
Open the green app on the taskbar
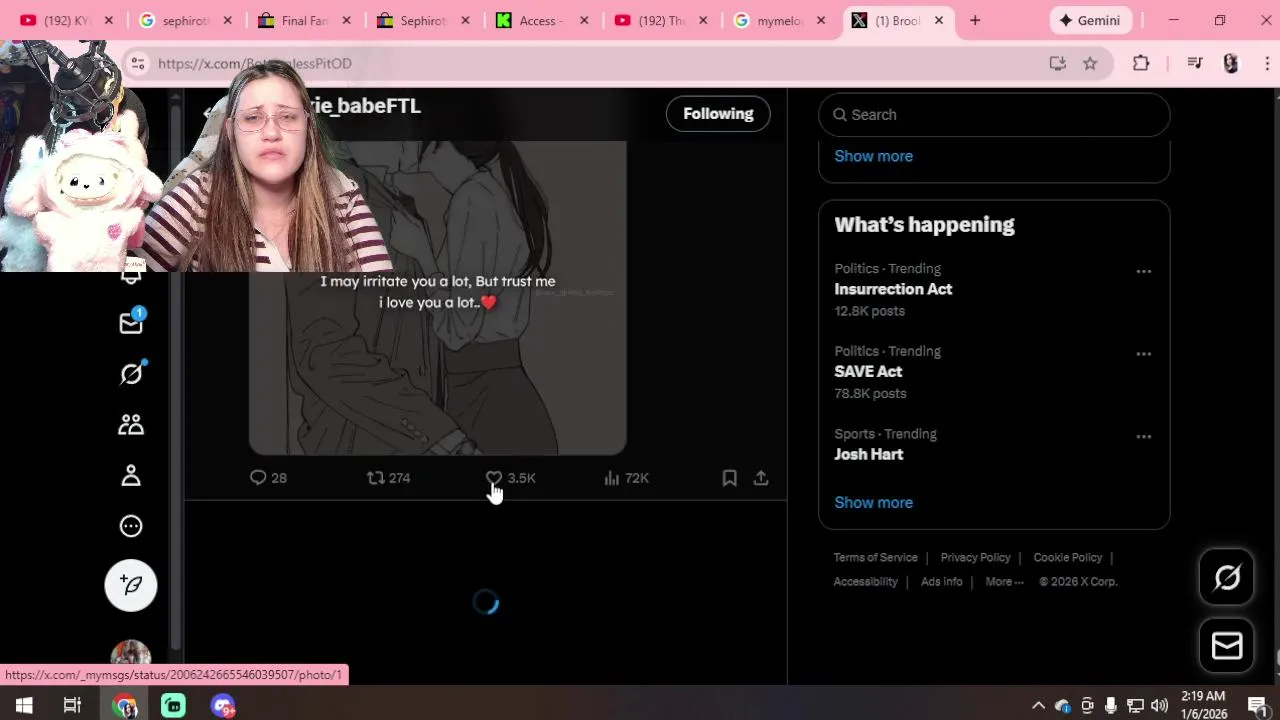tap(173, 706)
